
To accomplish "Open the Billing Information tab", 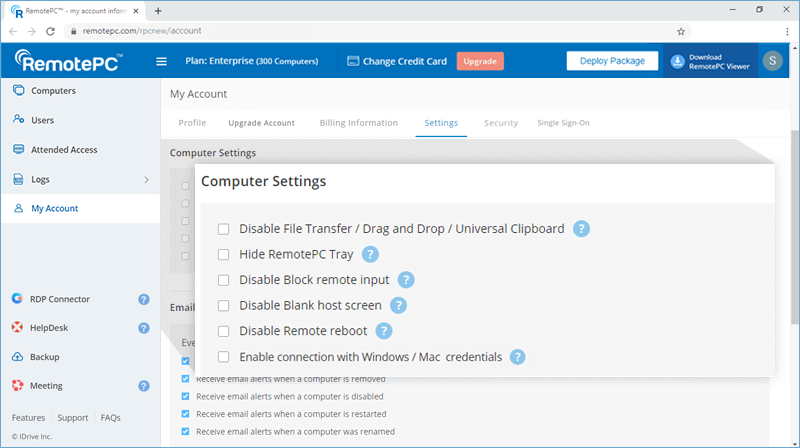I will pyautogui.click(x=359, y=123).
